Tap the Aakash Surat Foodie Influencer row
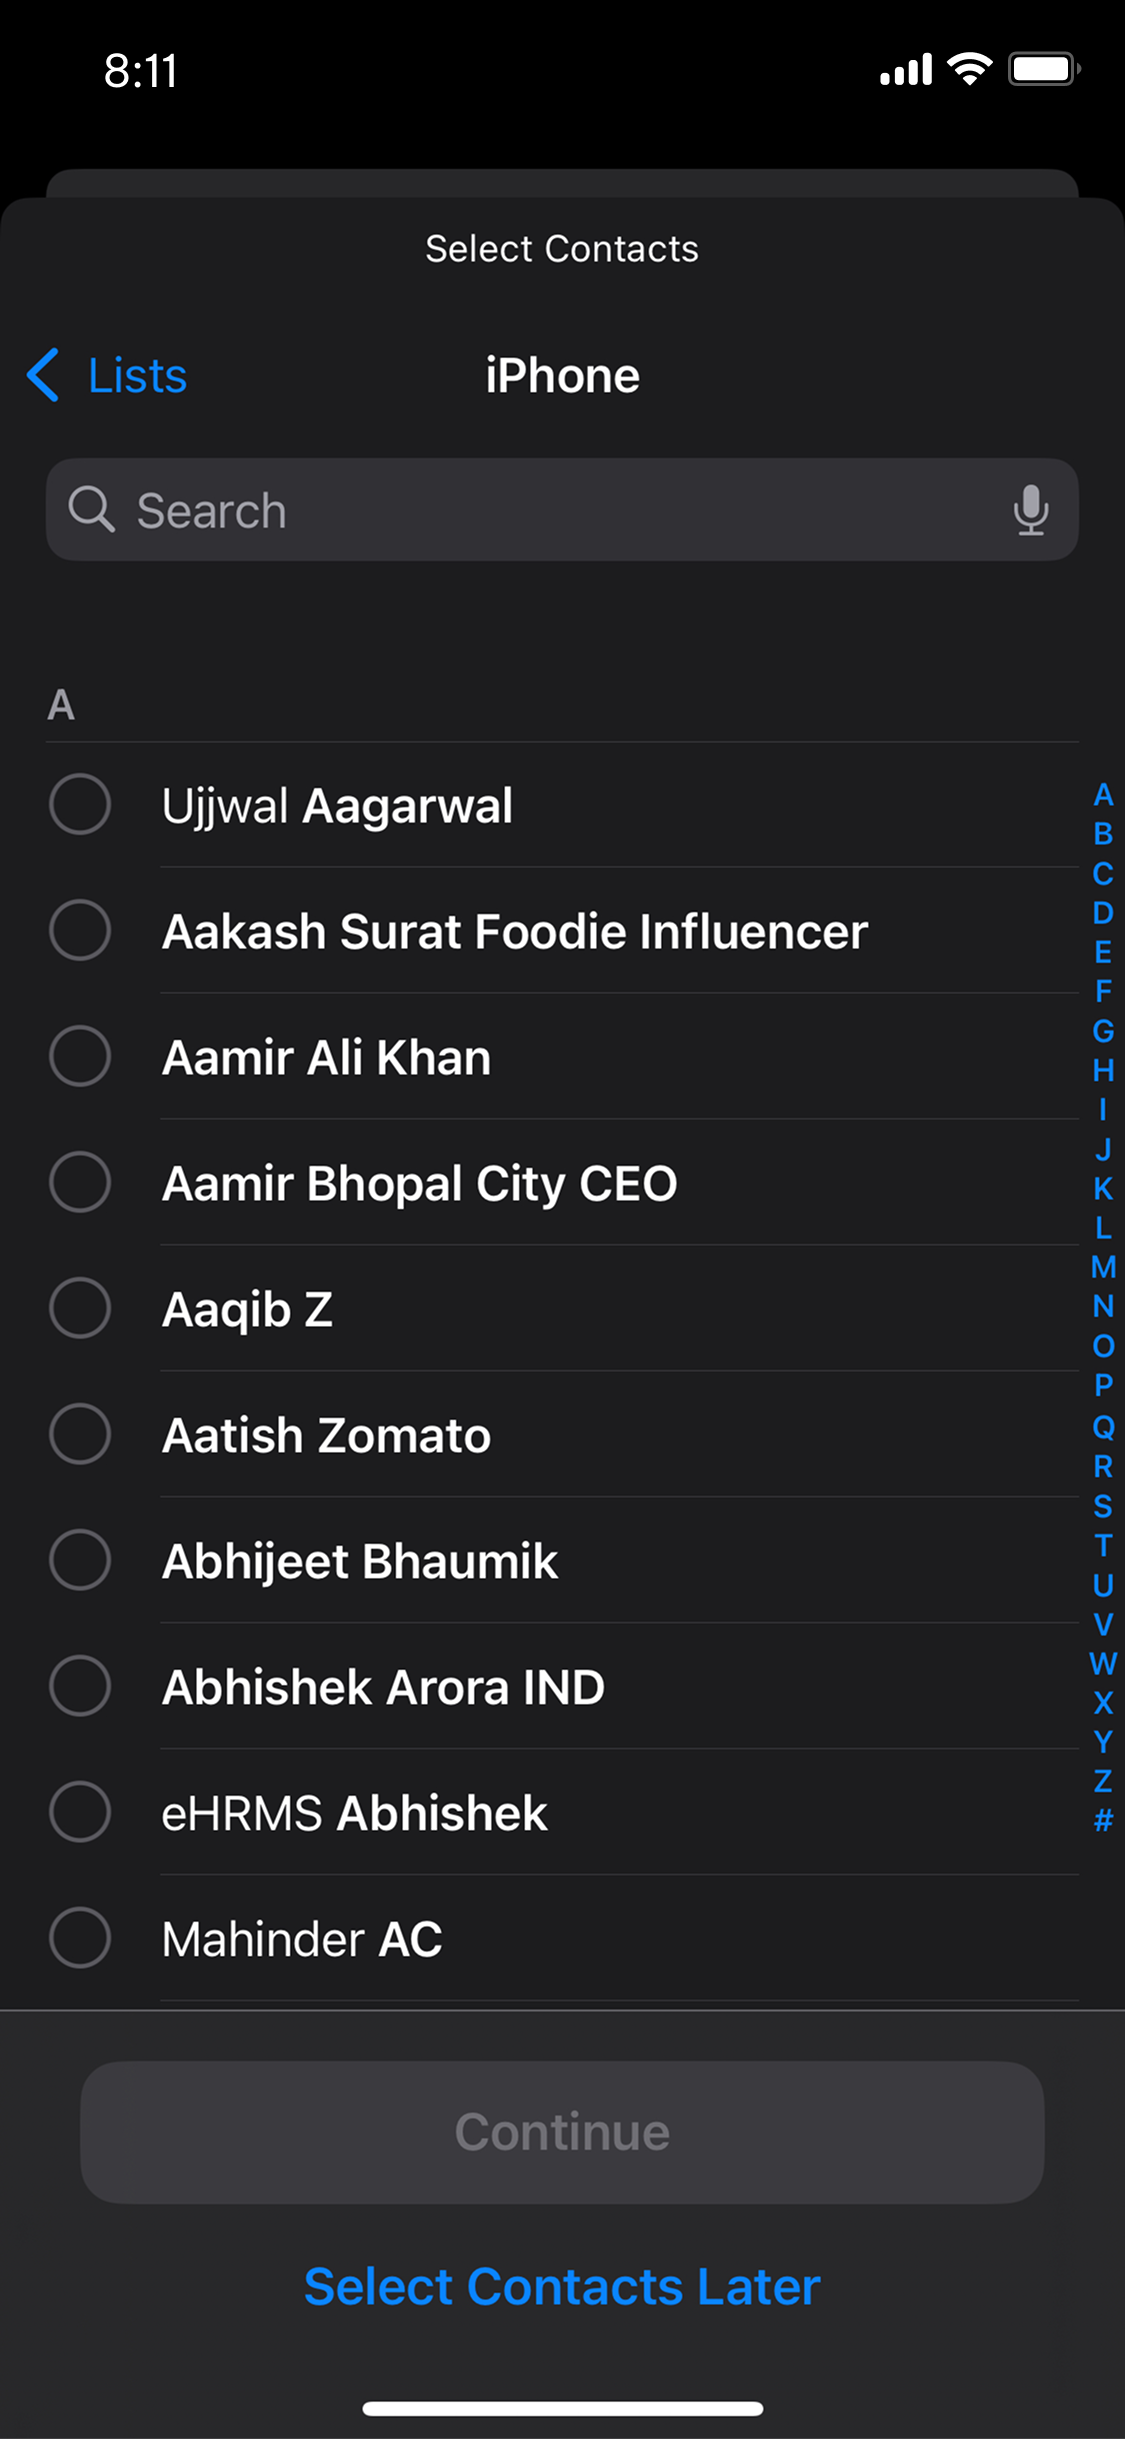This screenshot has height=2439, width=1125. (515, 931)
